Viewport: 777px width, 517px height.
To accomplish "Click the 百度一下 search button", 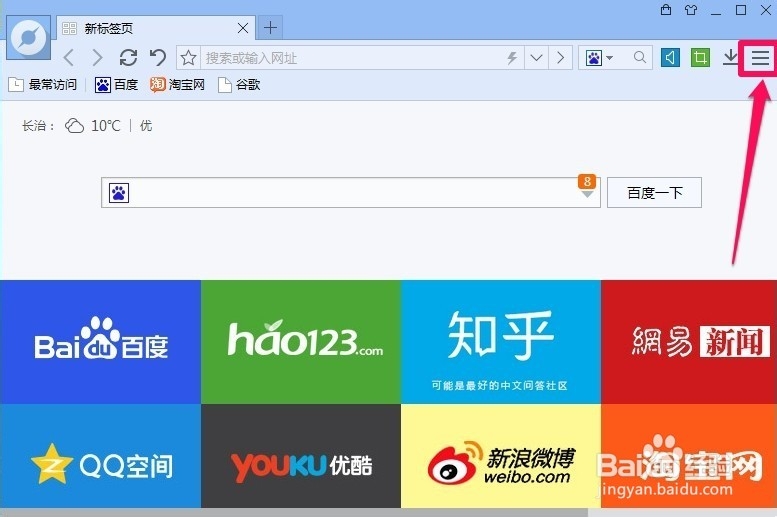I will point(654,192).
